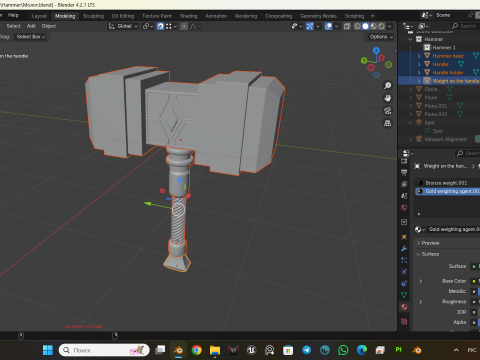The height and width of the screenshot is (360, 480).
Task: Open the pivot point dropdown
Action: click(x=148, y=26)
